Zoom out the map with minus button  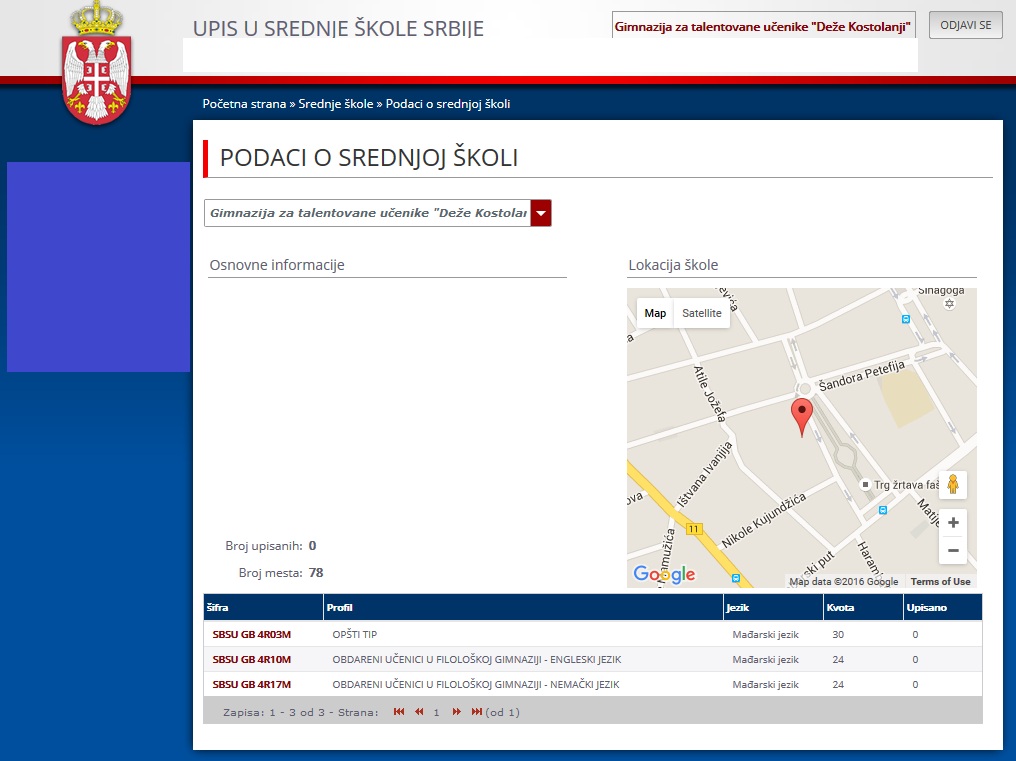tap(953, 550)
